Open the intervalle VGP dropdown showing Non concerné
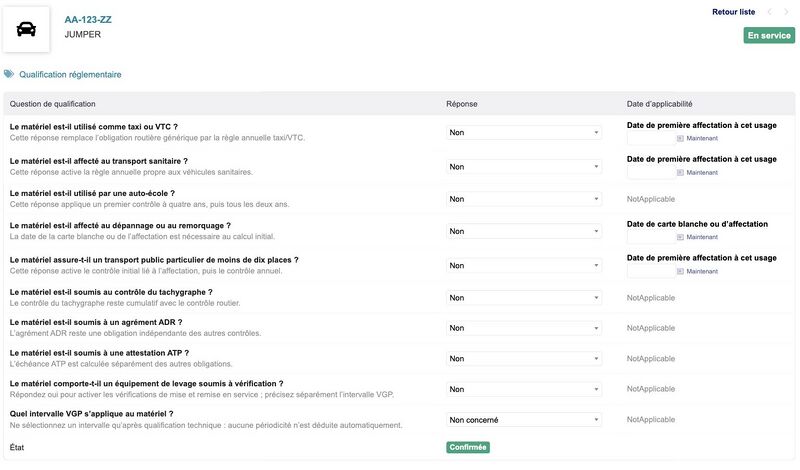The height and width of the screenshot is (470, 800). tap(523, 420)
